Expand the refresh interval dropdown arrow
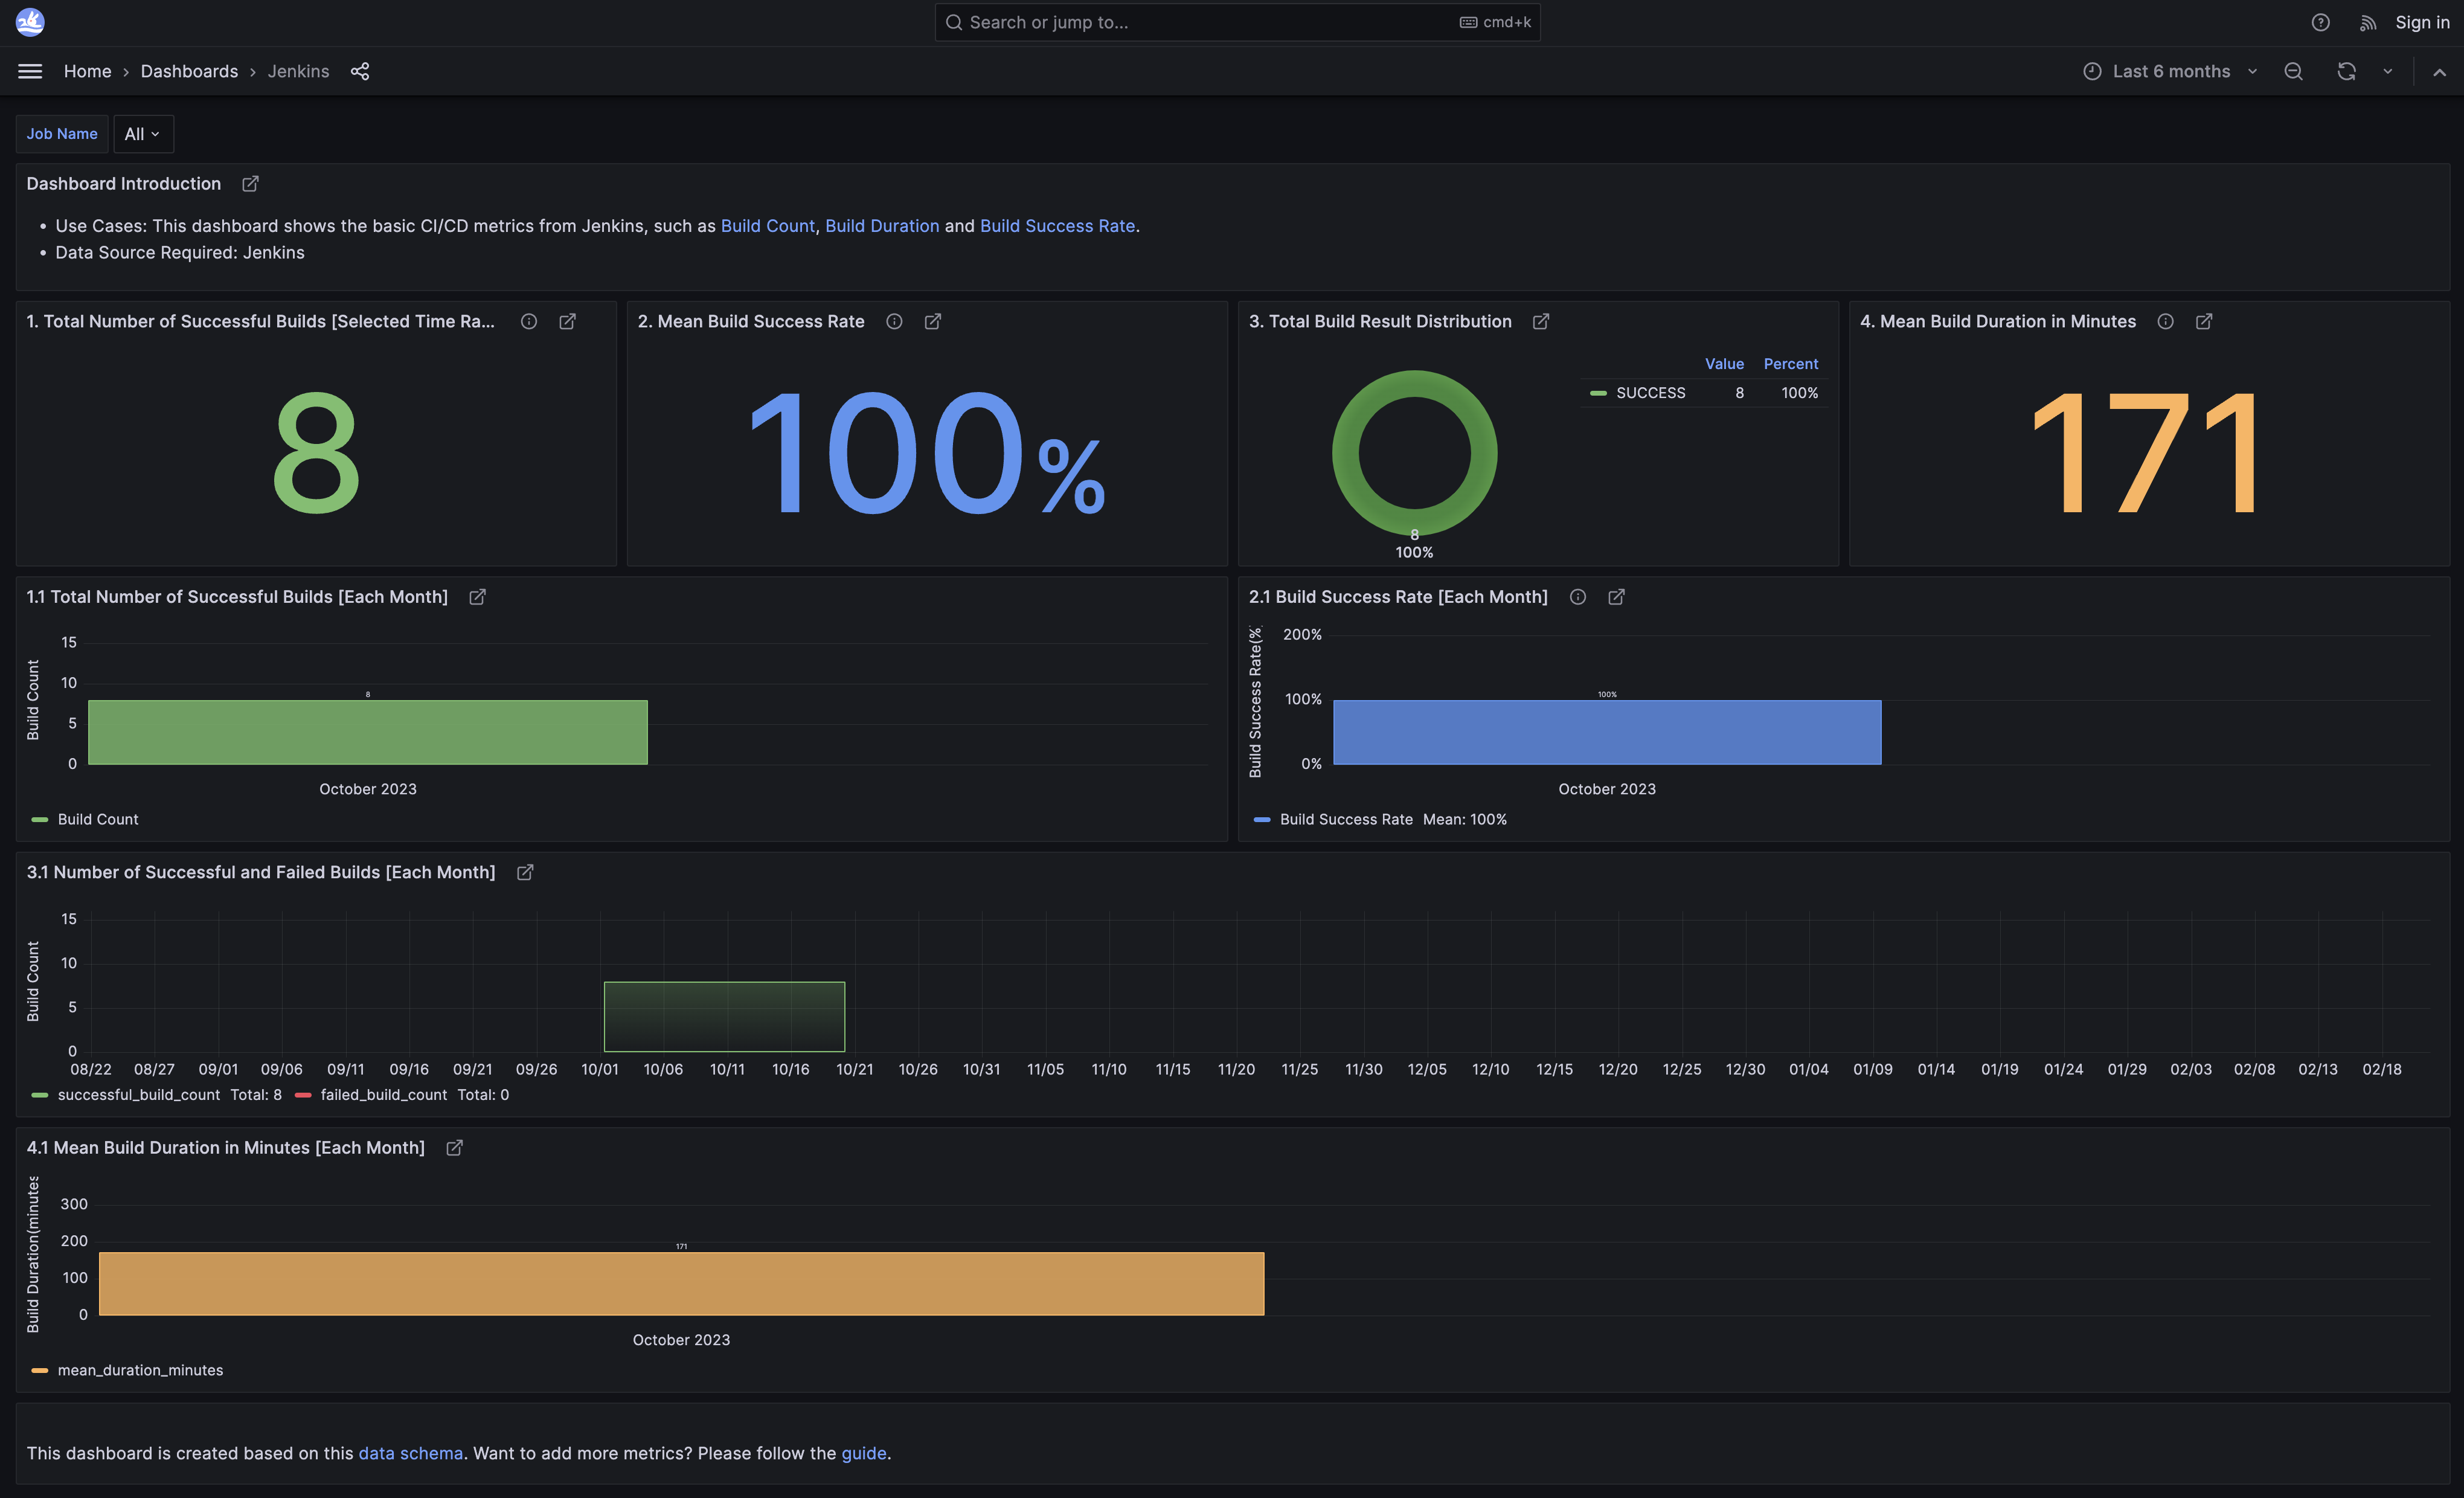This screenshot has width=2464, height=1498. point(2388,71)
